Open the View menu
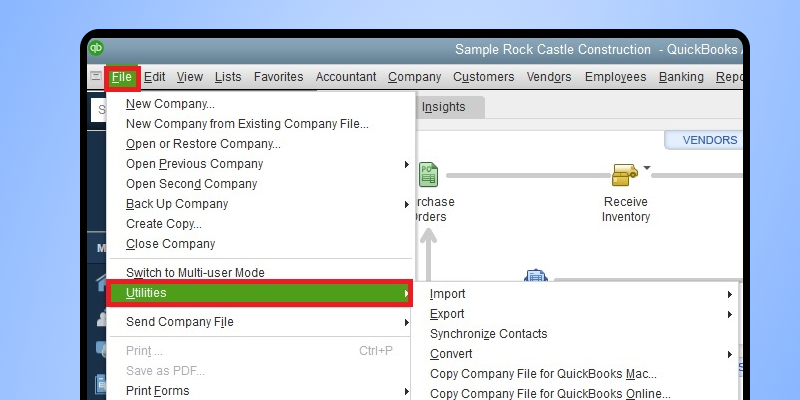The width and height of the screenshot is (800, 400). [x=190, y=77]
